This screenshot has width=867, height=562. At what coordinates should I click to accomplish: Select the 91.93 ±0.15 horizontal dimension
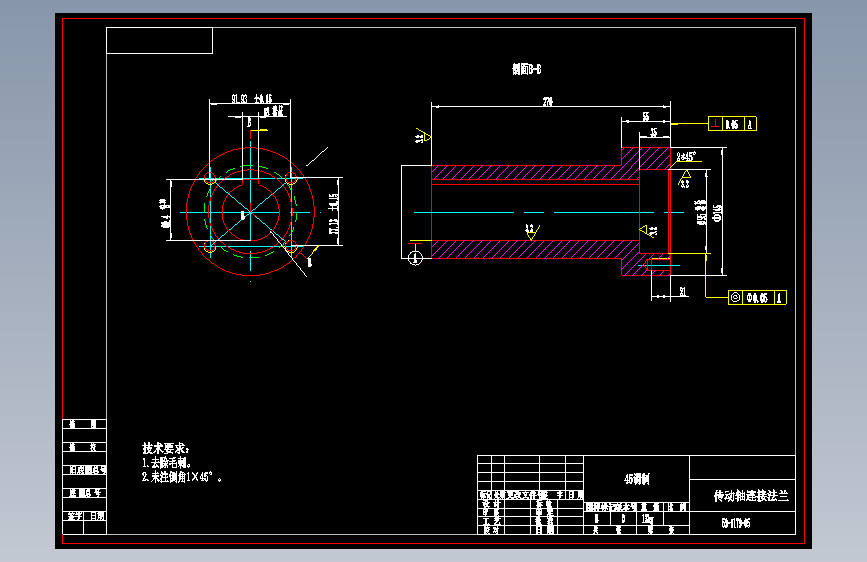coord(252,98)
